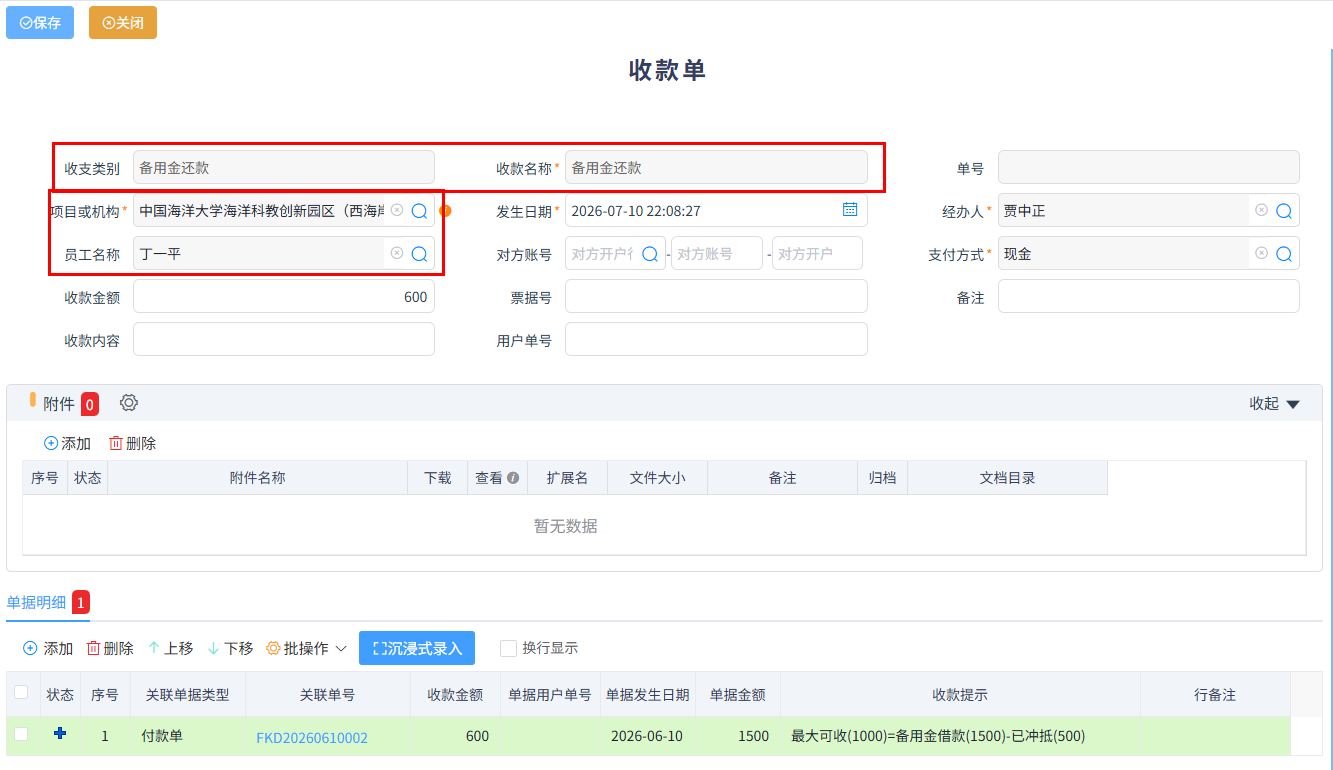Open lookup for 支付方式 field
The image size is (1333, 770).
pyautogui.click(x=1284, y=254)
